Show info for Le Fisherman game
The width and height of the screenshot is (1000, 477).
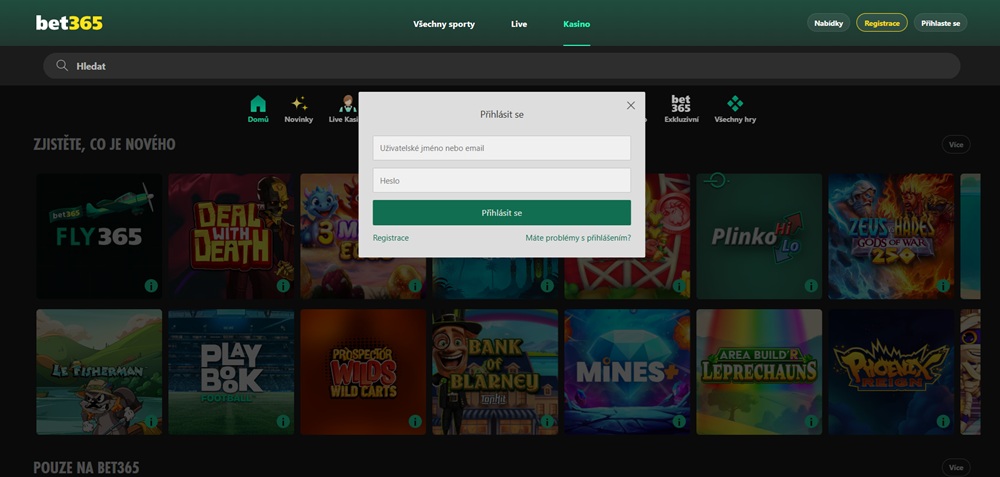[x=151, y=422]
